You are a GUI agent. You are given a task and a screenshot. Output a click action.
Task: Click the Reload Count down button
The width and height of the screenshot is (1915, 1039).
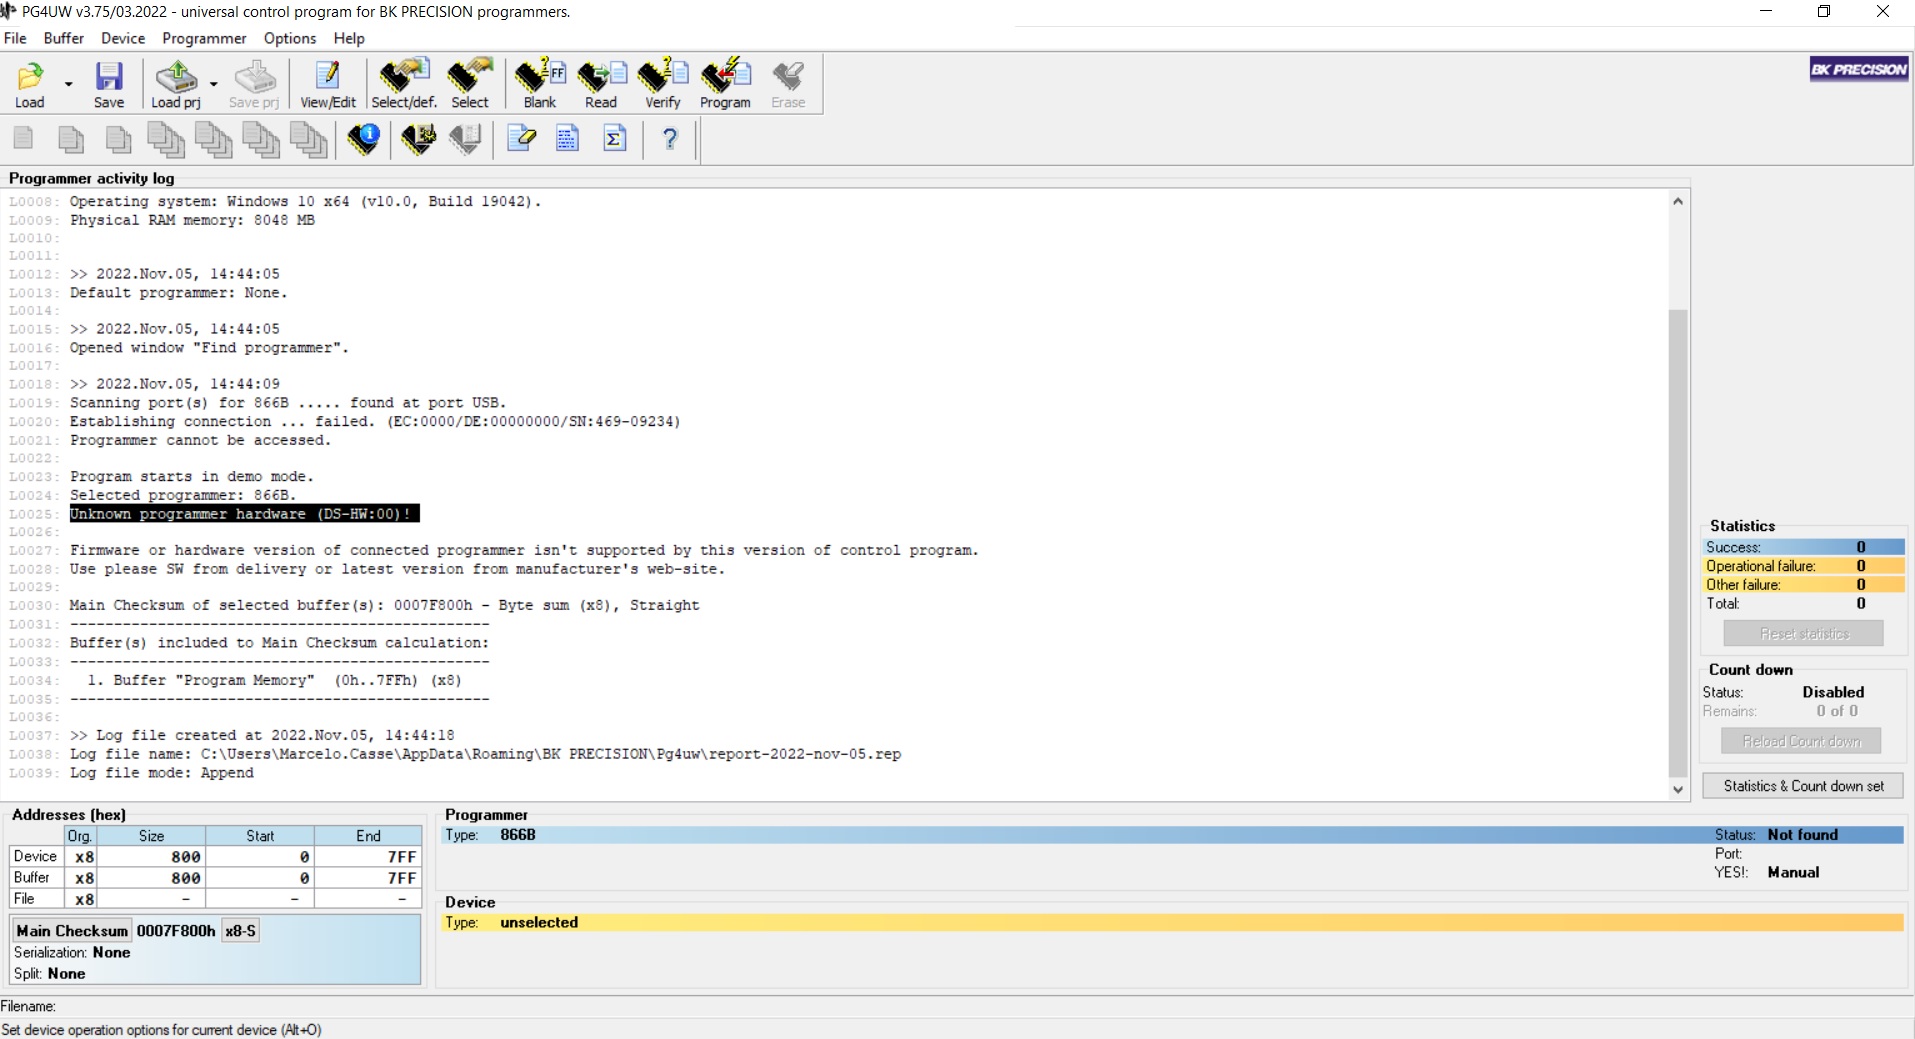(1801, 741)
